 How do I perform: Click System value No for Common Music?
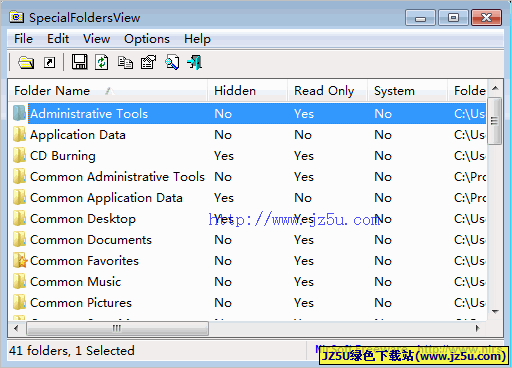(x=383, y=282)
